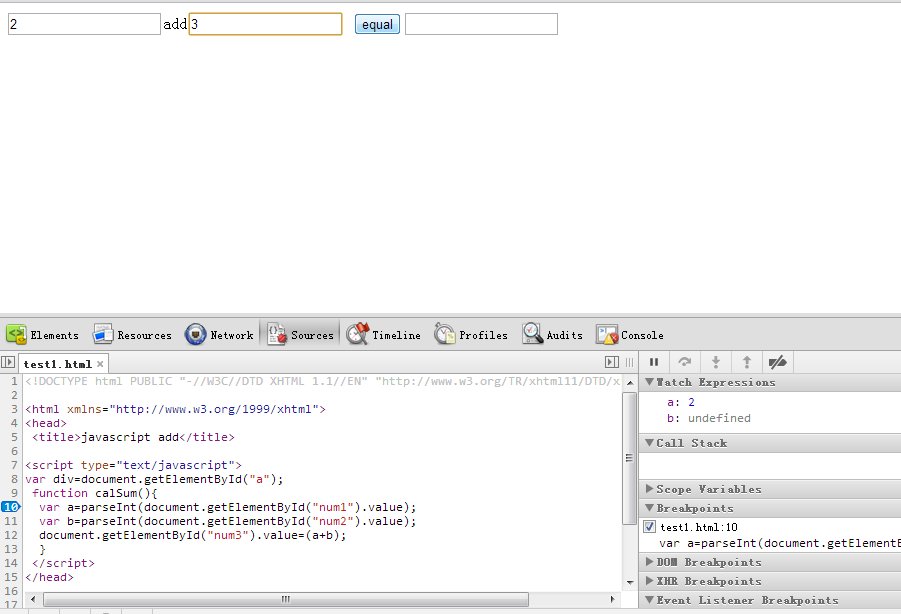Open the Network panel icon
Screen dimensions: 901x614
point(195,334)
